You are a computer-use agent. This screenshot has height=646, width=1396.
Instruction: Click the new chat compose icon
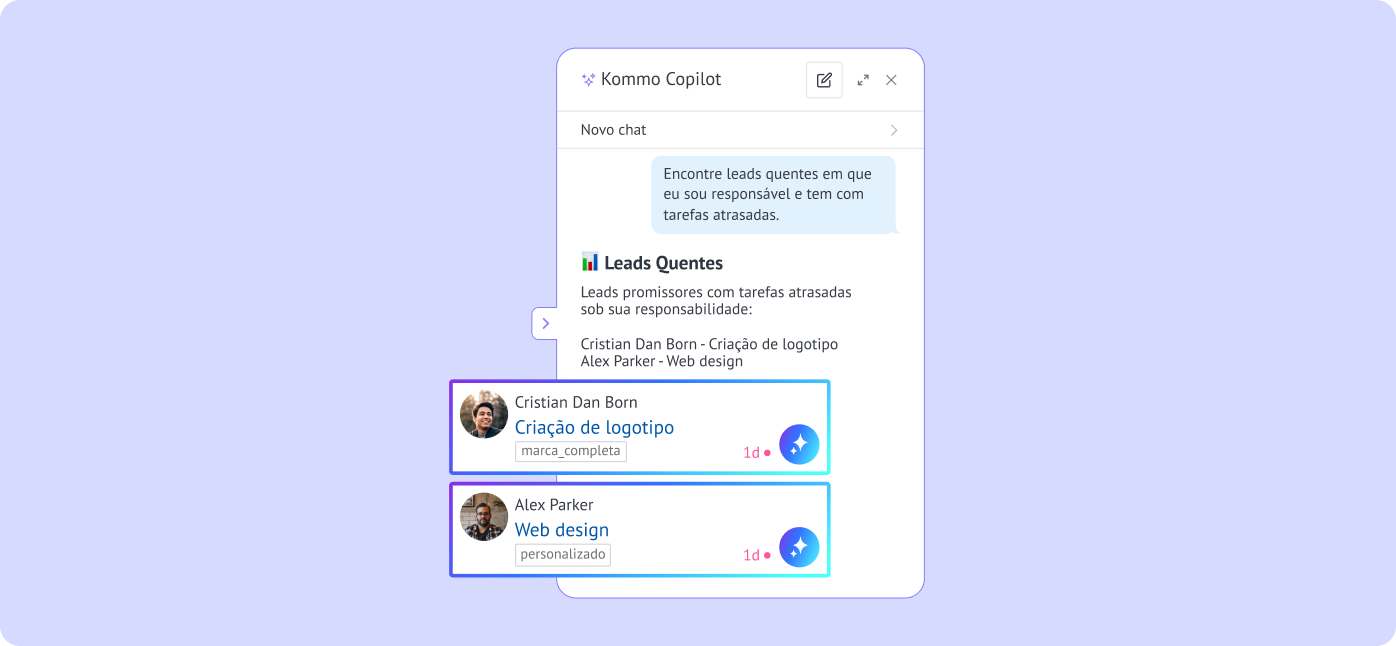point(824,80)
